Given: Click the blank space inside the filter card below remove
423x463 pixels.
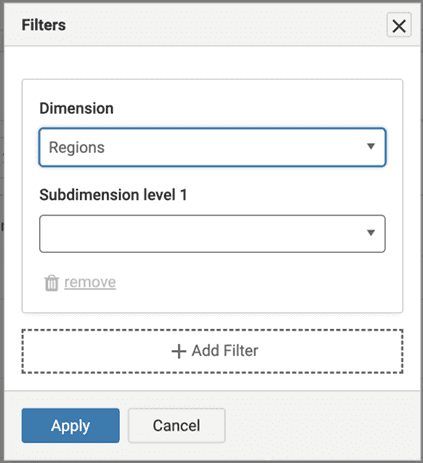Looking at the screenshot, I should [x=212, y=302].
